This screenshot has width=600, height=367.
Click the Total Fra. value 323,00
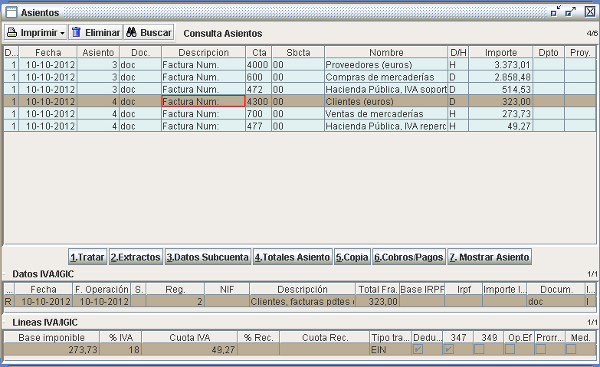(377, 302)
